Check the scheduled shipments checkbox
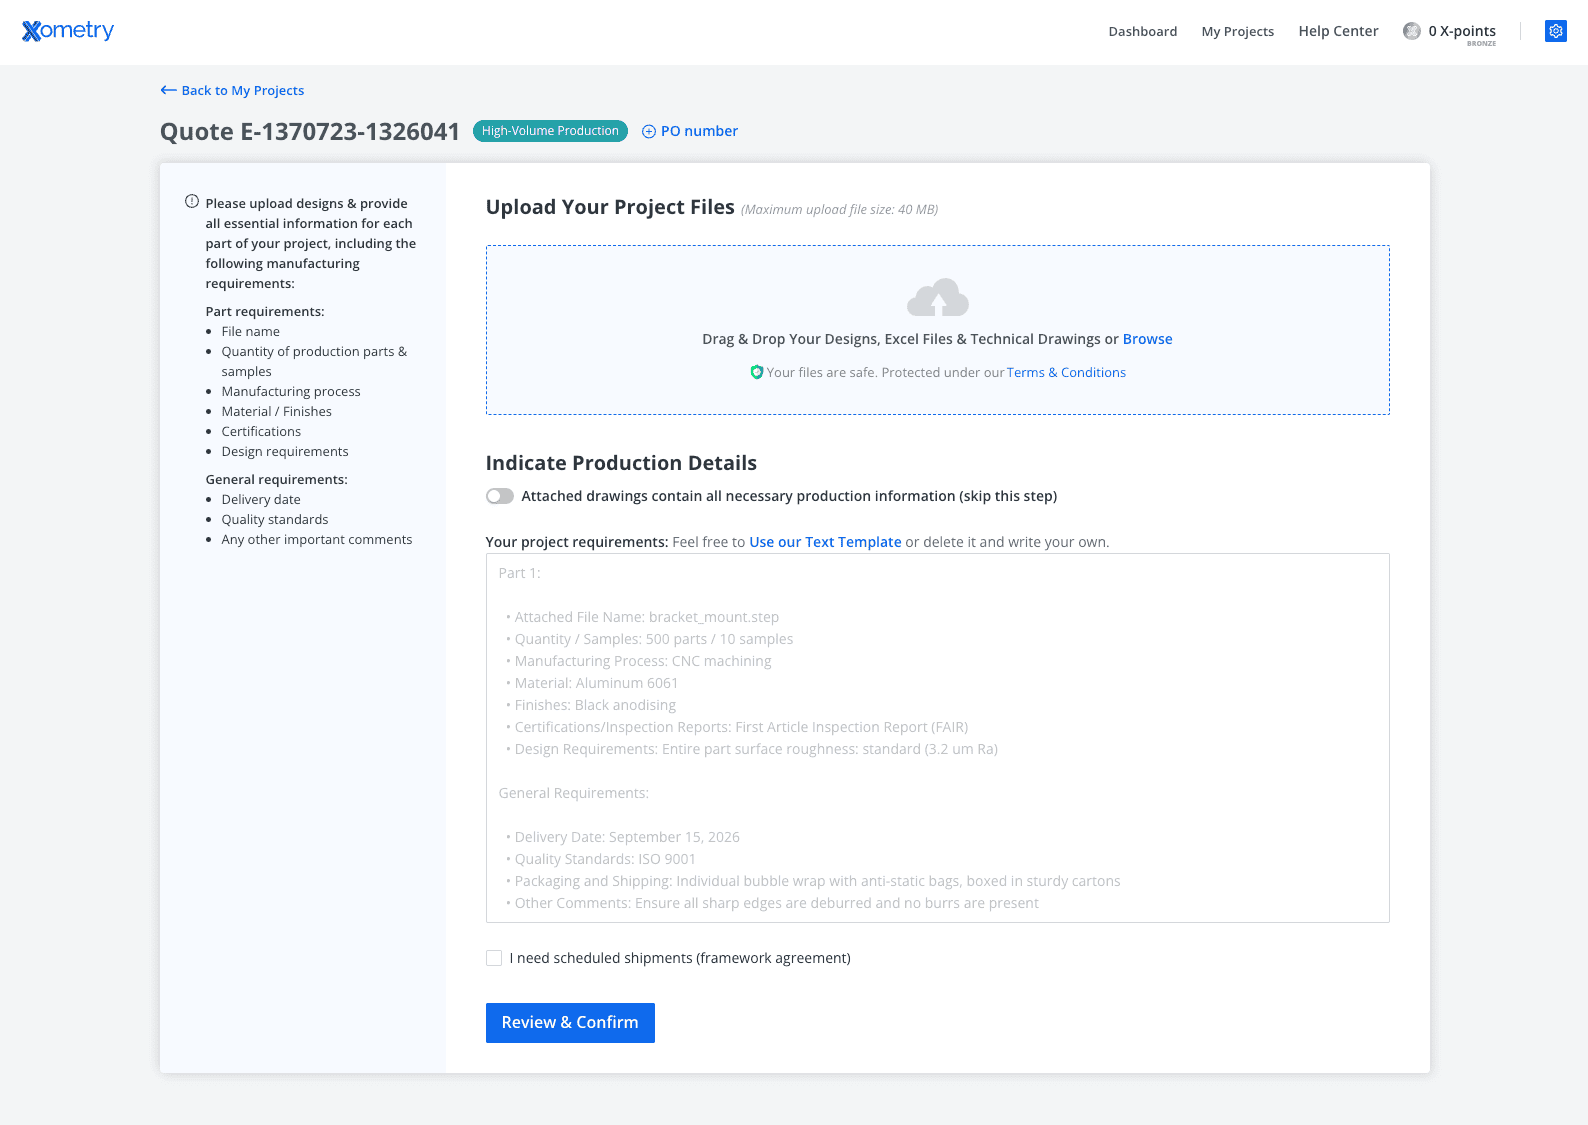 [x=494, y=958]
